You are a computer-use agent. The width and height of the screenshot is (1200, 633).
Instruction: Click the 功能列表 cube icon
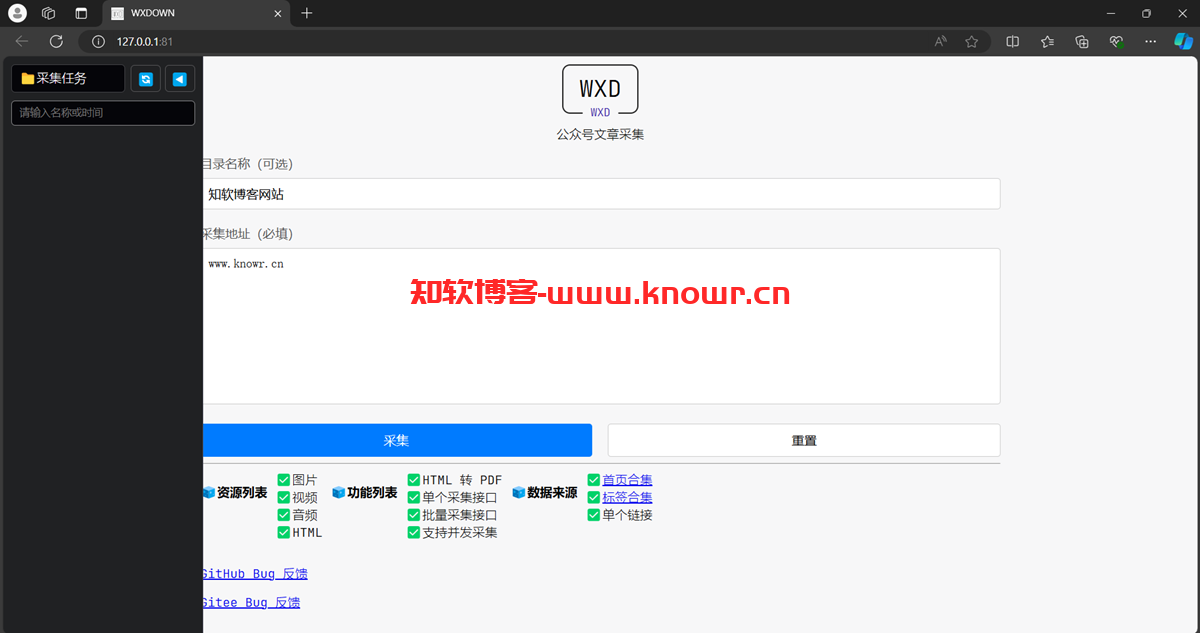pos(339,493)
